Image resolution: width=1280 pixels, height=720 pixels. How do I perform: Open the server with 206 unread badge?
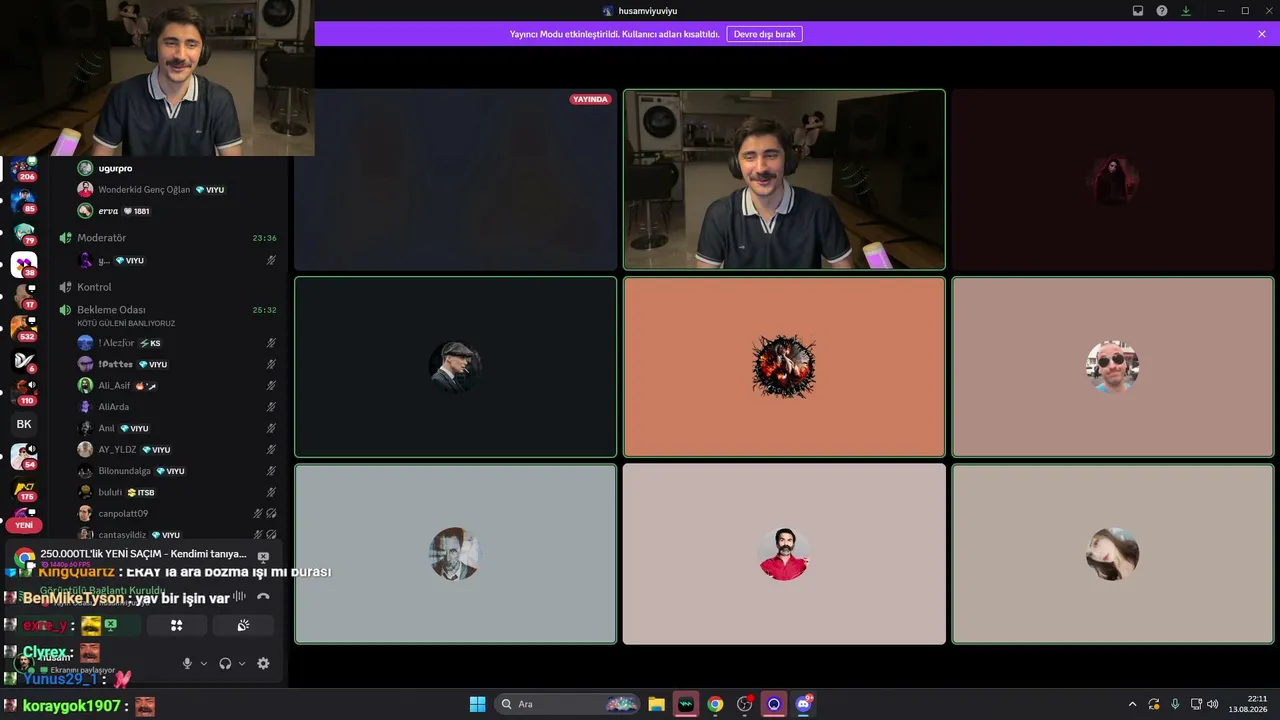click(24, 168)
